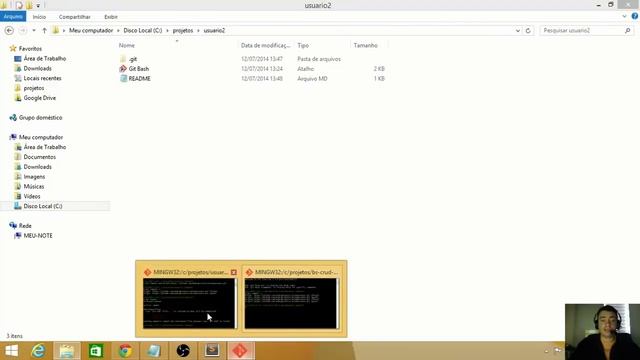
Task: Launch Internet Explorer from taskbar
Action: pyautogui.click(x=38, y=351)
